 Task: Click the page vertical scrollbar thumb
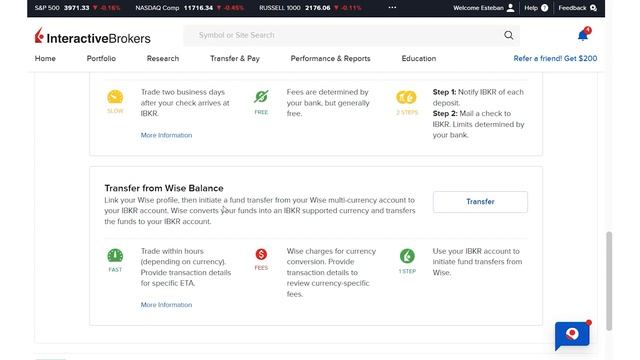tap(609, 281)
